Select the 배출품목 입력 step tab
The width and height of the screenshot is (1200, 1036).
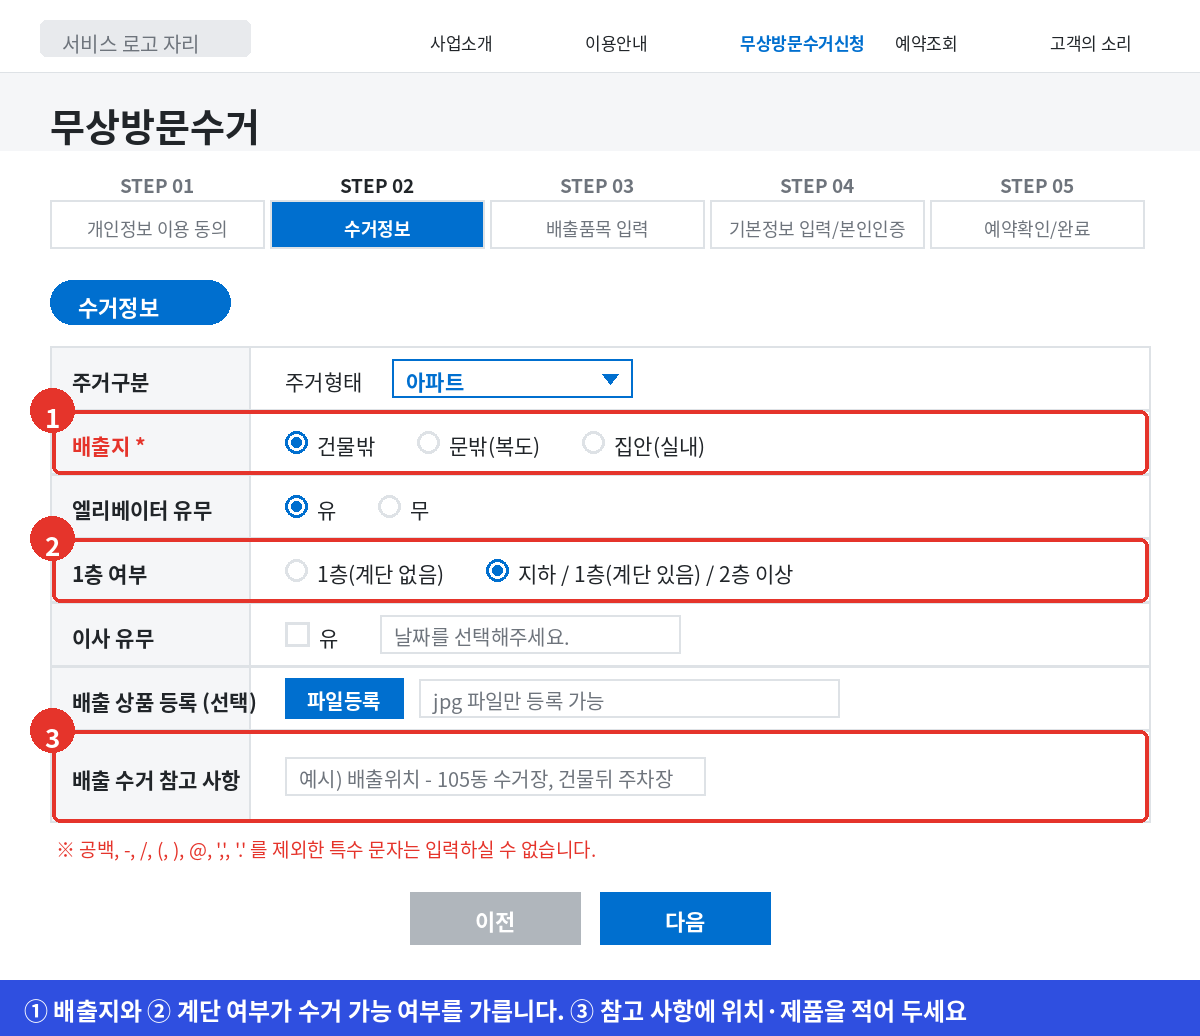597,225
